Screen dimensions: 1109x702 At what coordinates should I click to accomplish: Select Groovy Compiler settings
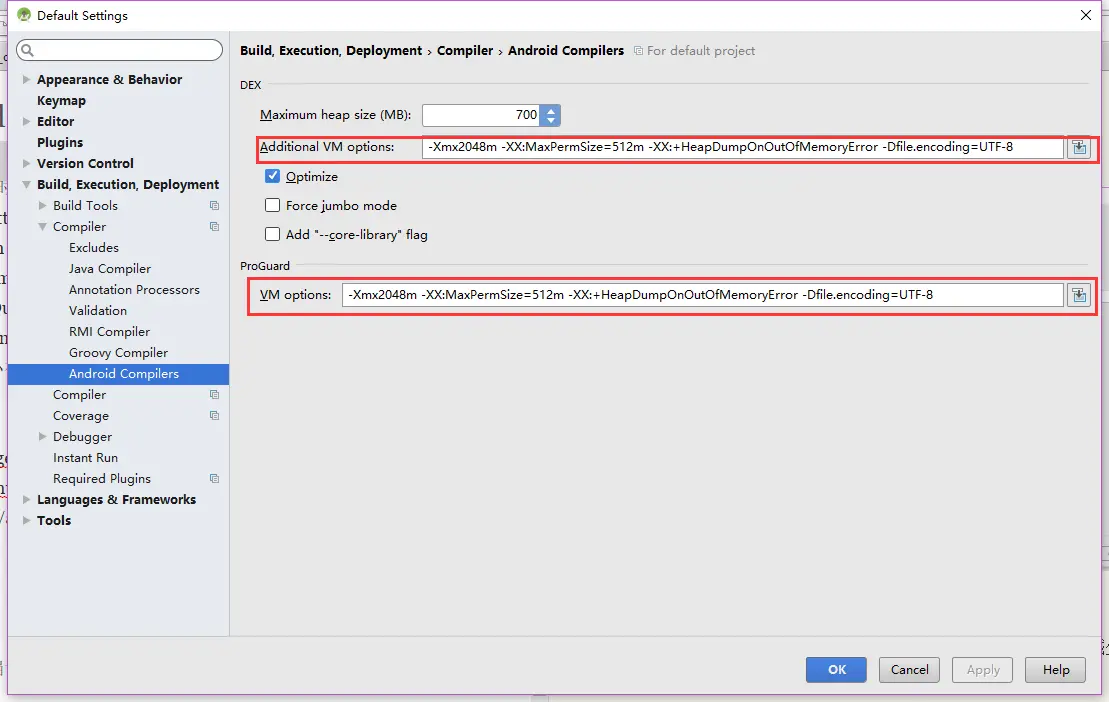pyautogui.click(x=119, y=353)
